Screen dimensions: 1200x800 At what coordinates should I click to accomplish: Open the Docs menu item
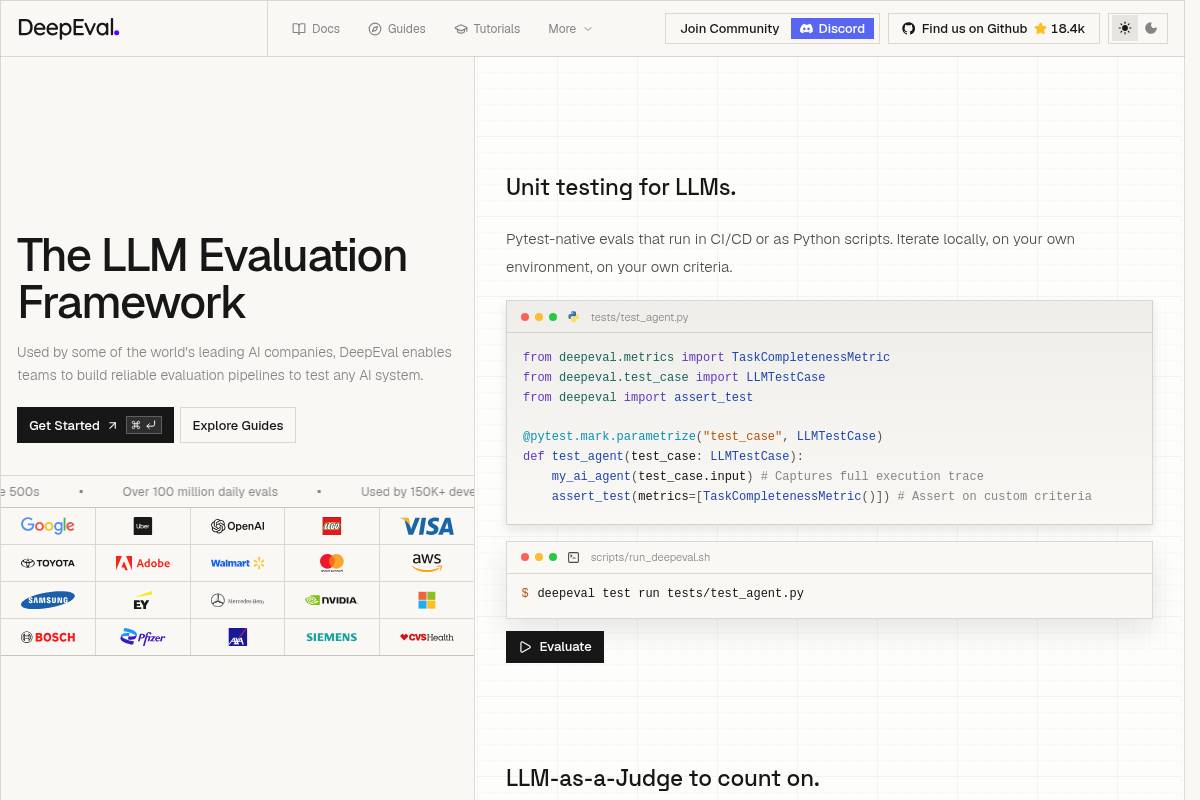pos(316,29)
